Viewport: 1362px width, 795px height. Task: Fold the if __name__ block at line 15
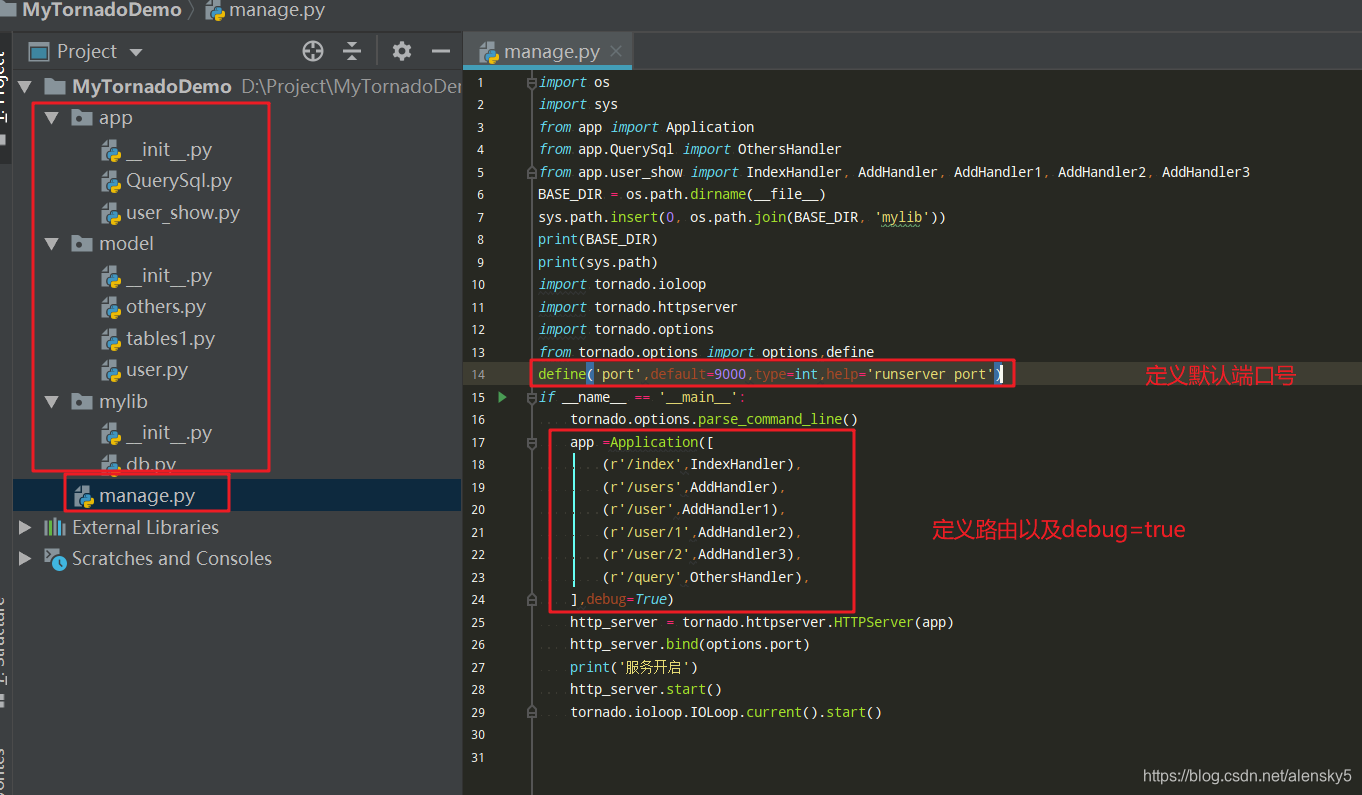tap(532, 397)
